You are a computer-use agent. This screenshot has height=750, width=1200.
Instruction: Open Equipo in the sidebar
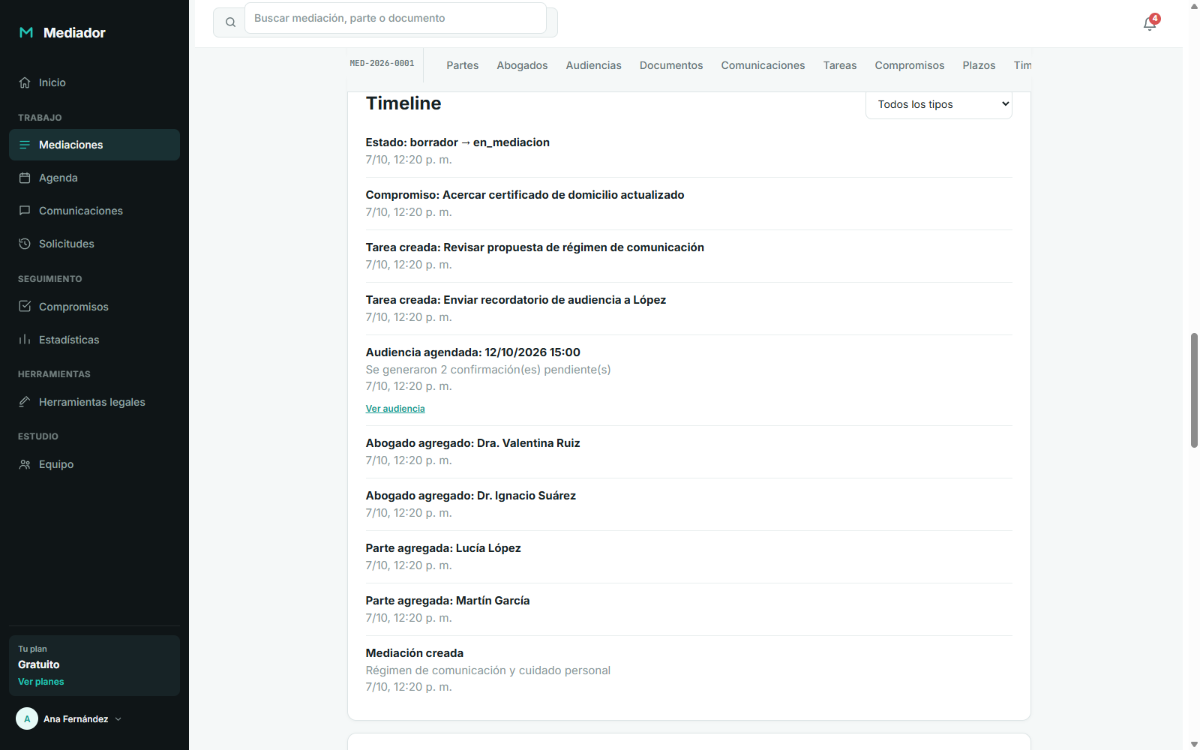[x=94, y=464]
